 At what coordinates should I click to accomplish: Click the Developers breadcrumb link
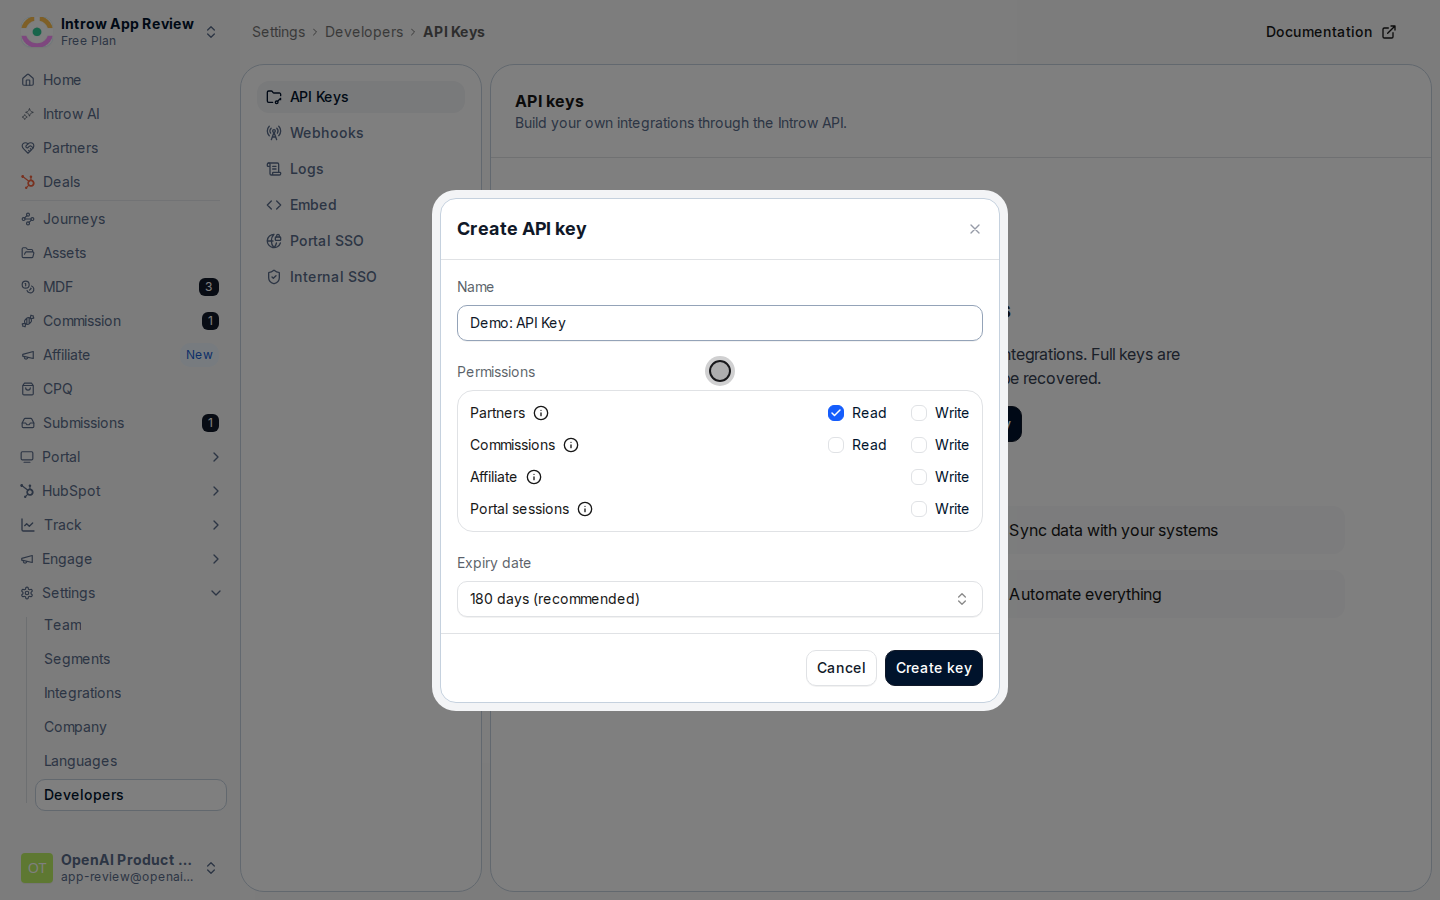(364, 32)
